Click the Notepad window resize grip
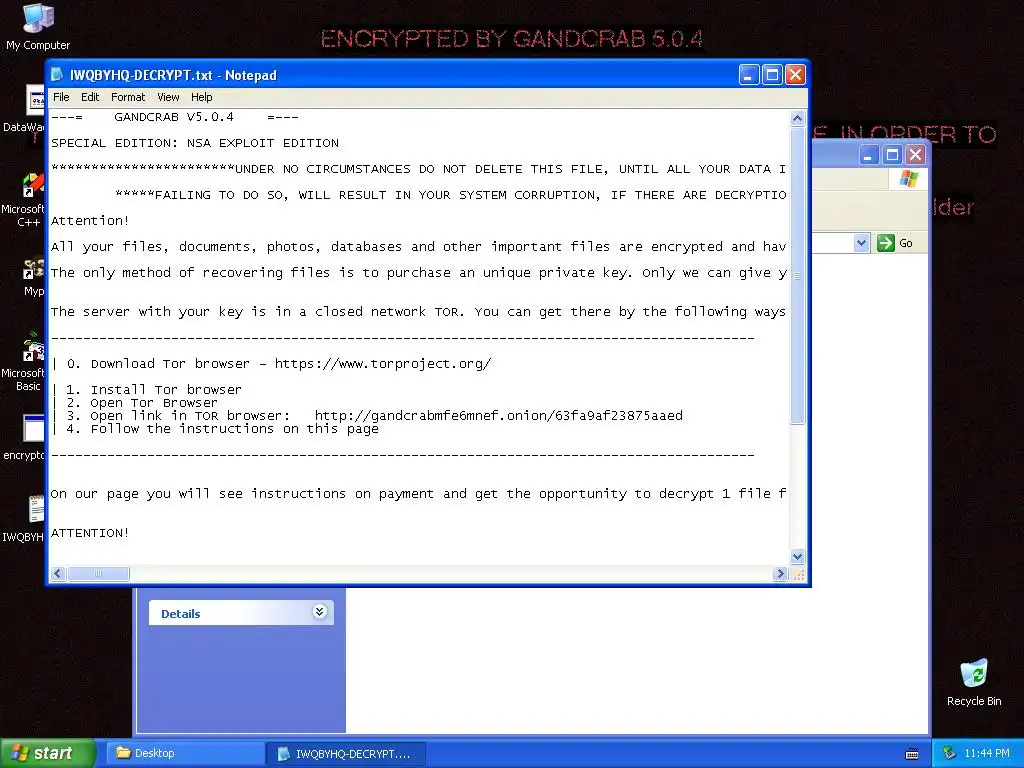 click(797, 573)
